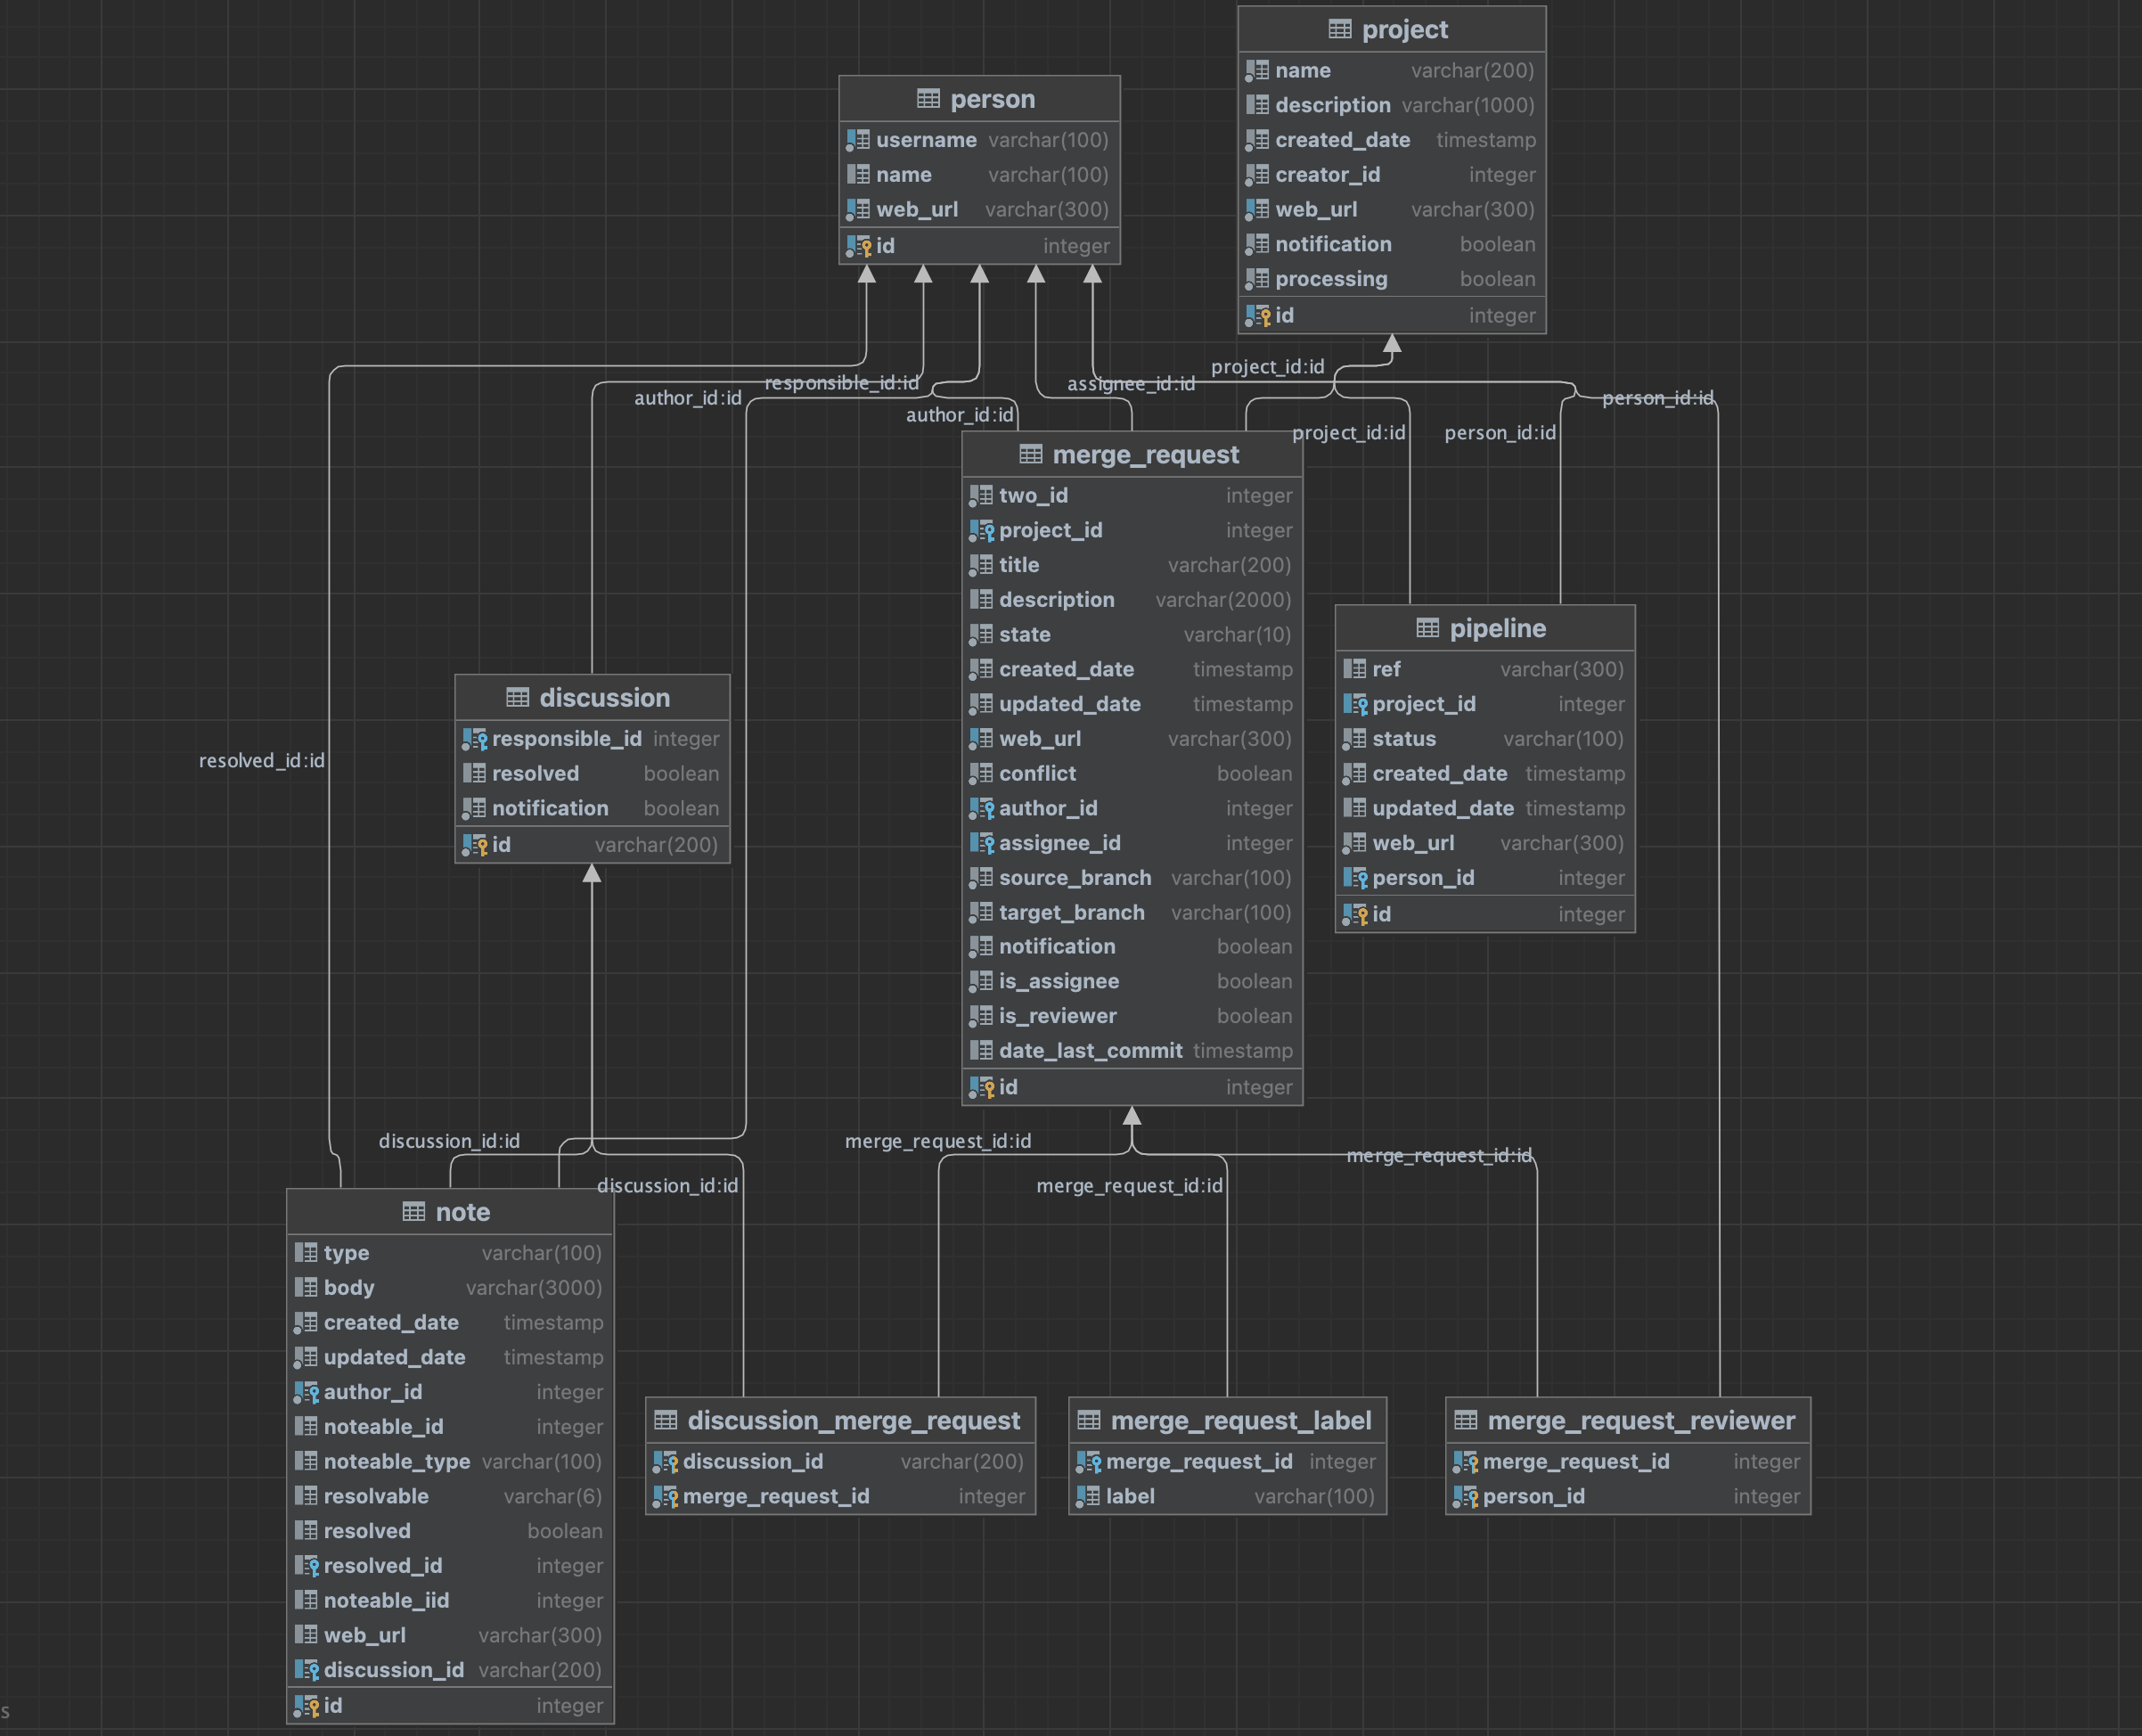
Task: Select the merge_request_label table header
Action: coord(1227,1420)
